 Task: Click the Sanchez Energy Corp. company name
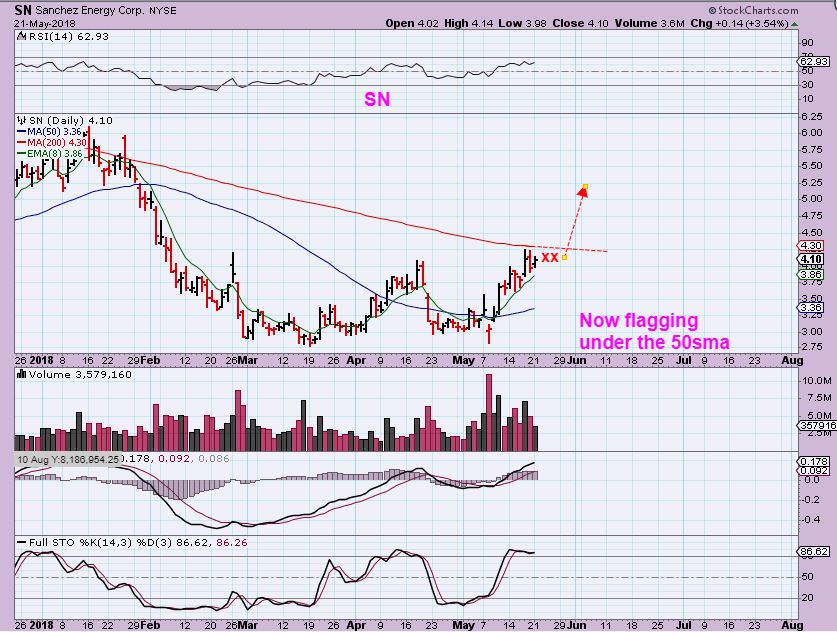point(89,10)
